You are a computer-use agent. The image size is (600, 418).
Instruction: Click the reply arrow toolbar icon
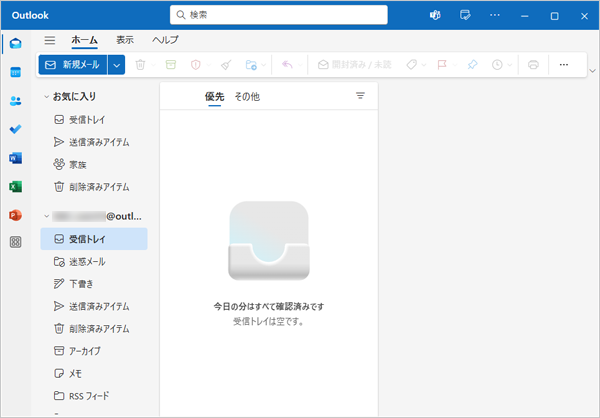(x=287, y=65)
